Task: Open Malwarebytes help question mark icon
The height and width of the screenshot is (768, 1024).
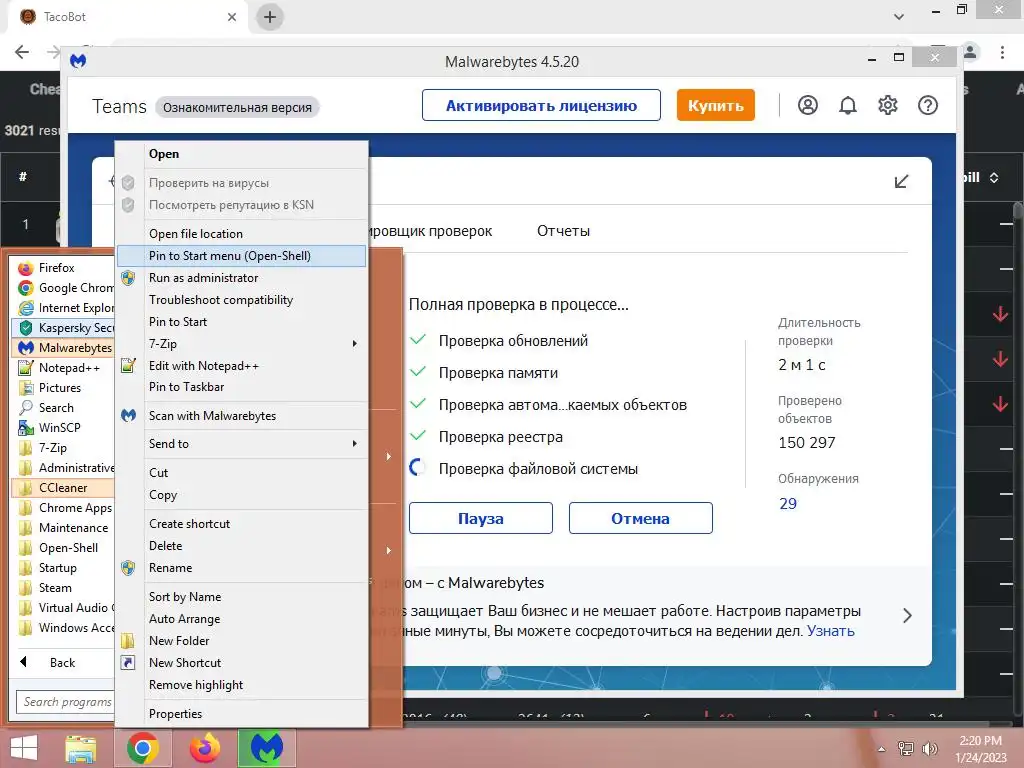Action: [927, 105]
